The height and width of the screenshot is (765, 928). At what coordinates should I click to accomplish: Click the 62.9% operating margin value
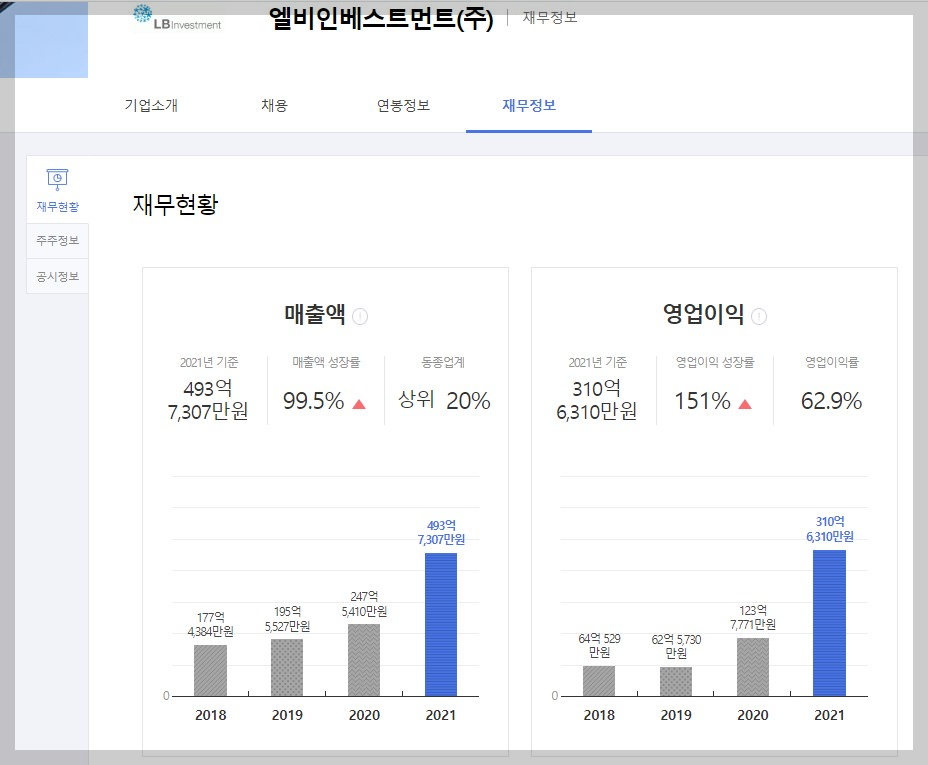click(x=831, y=401)
